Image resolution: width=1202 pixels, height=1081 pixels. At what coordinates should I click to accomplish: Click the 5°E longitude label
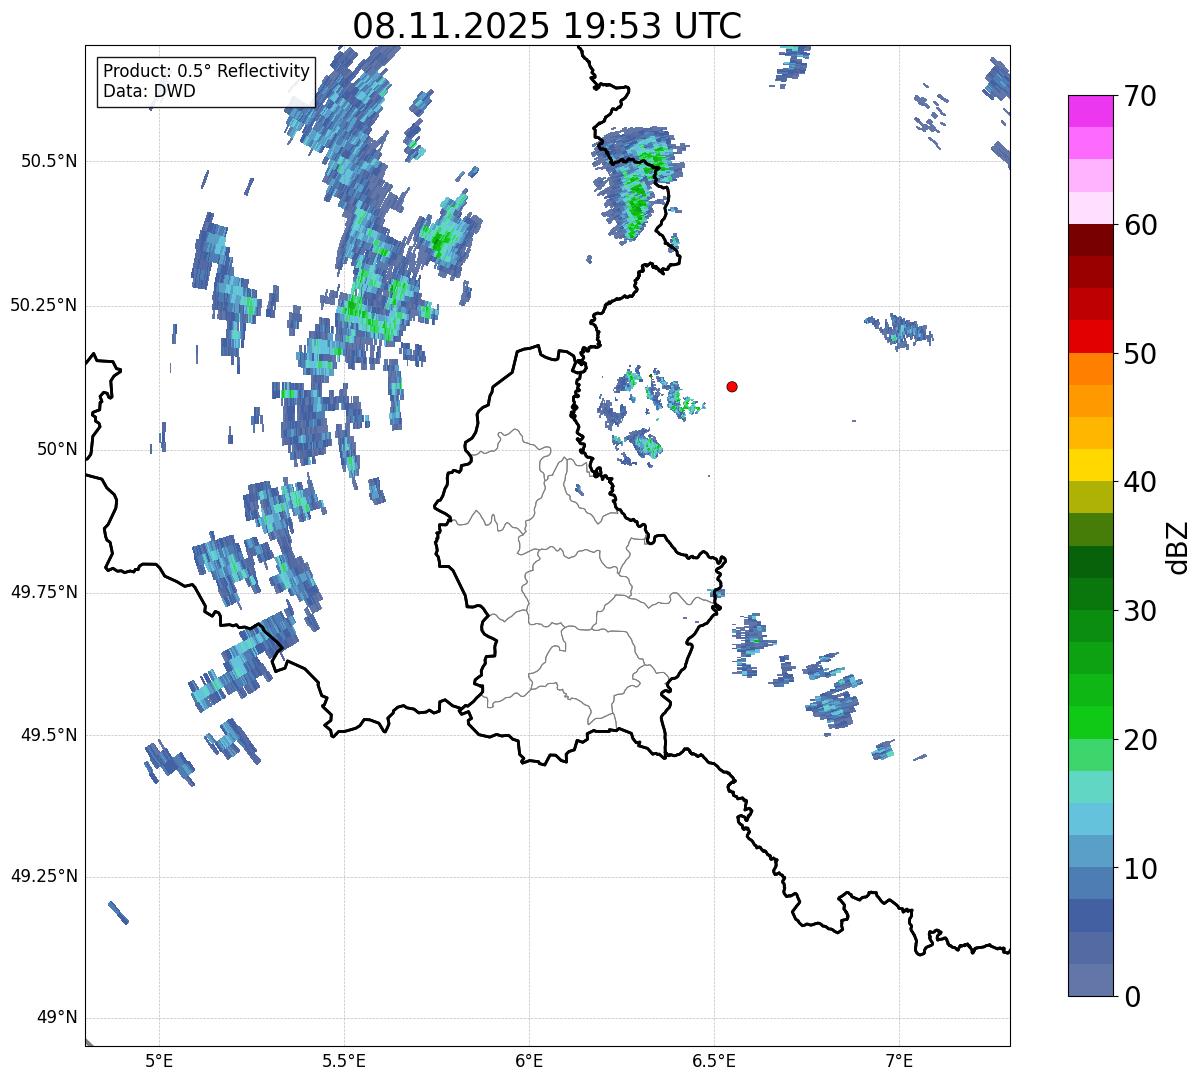click(x=159, y=1061)
